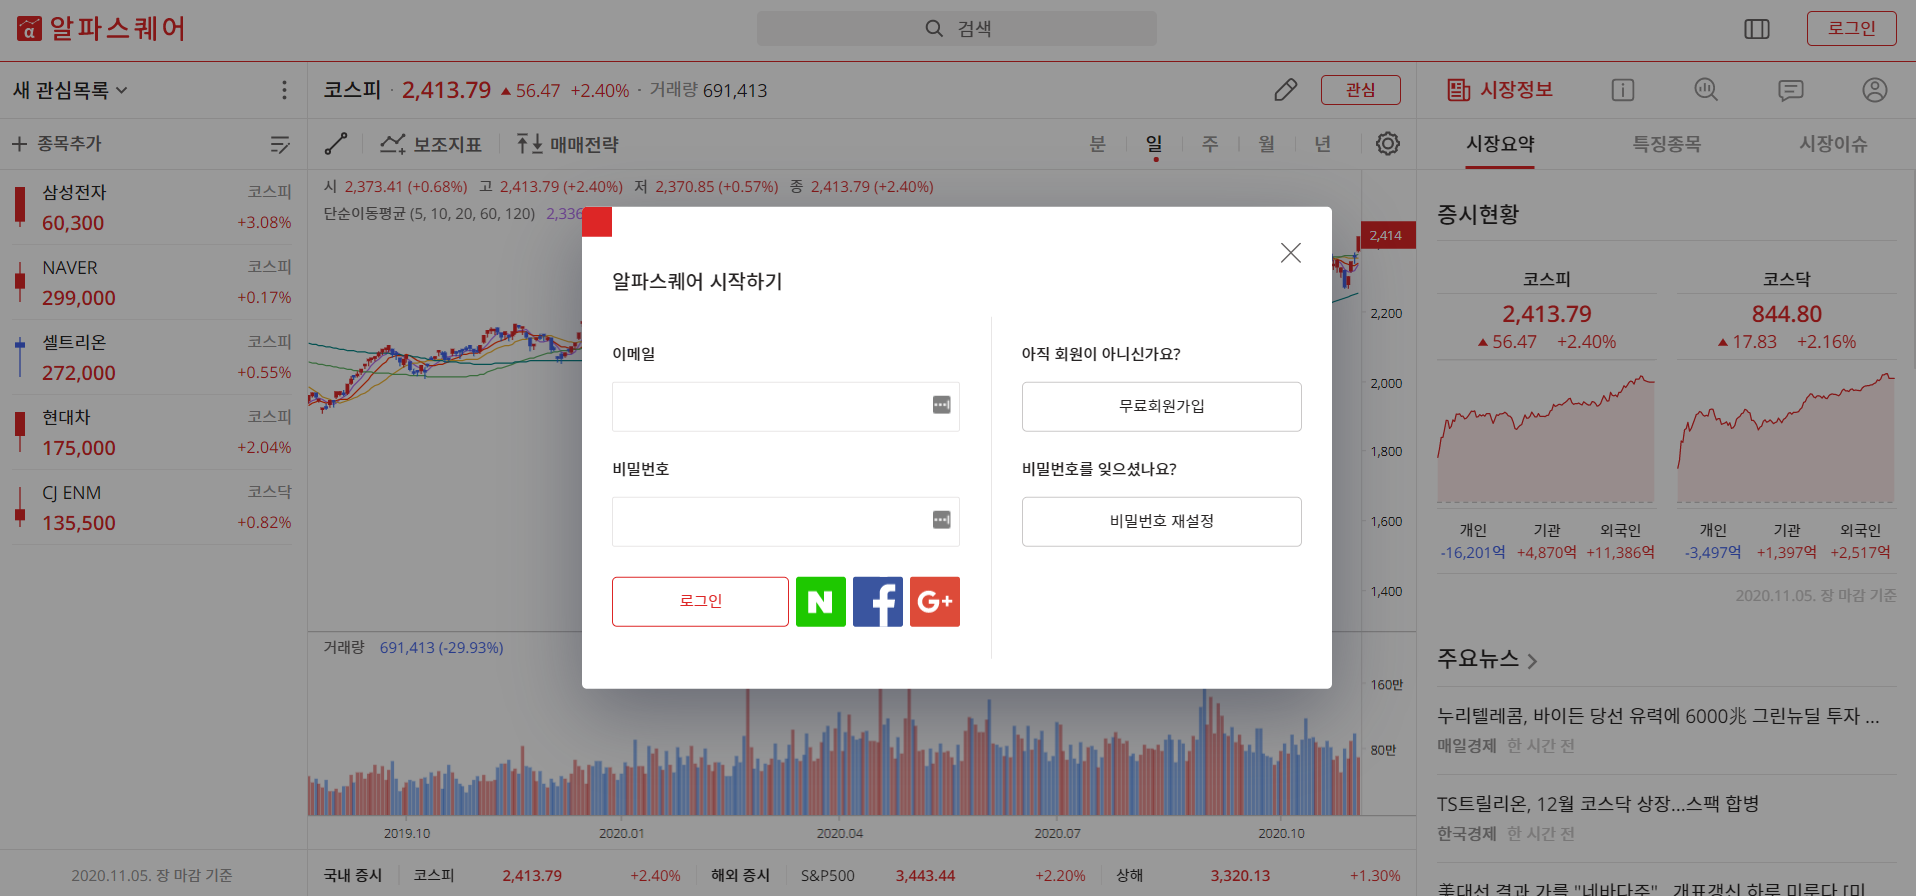This screenshot has height=896, width=1916.
Task: Open 누리텔레콤 바이든 news headline
Action: [x=1658, y=716]
